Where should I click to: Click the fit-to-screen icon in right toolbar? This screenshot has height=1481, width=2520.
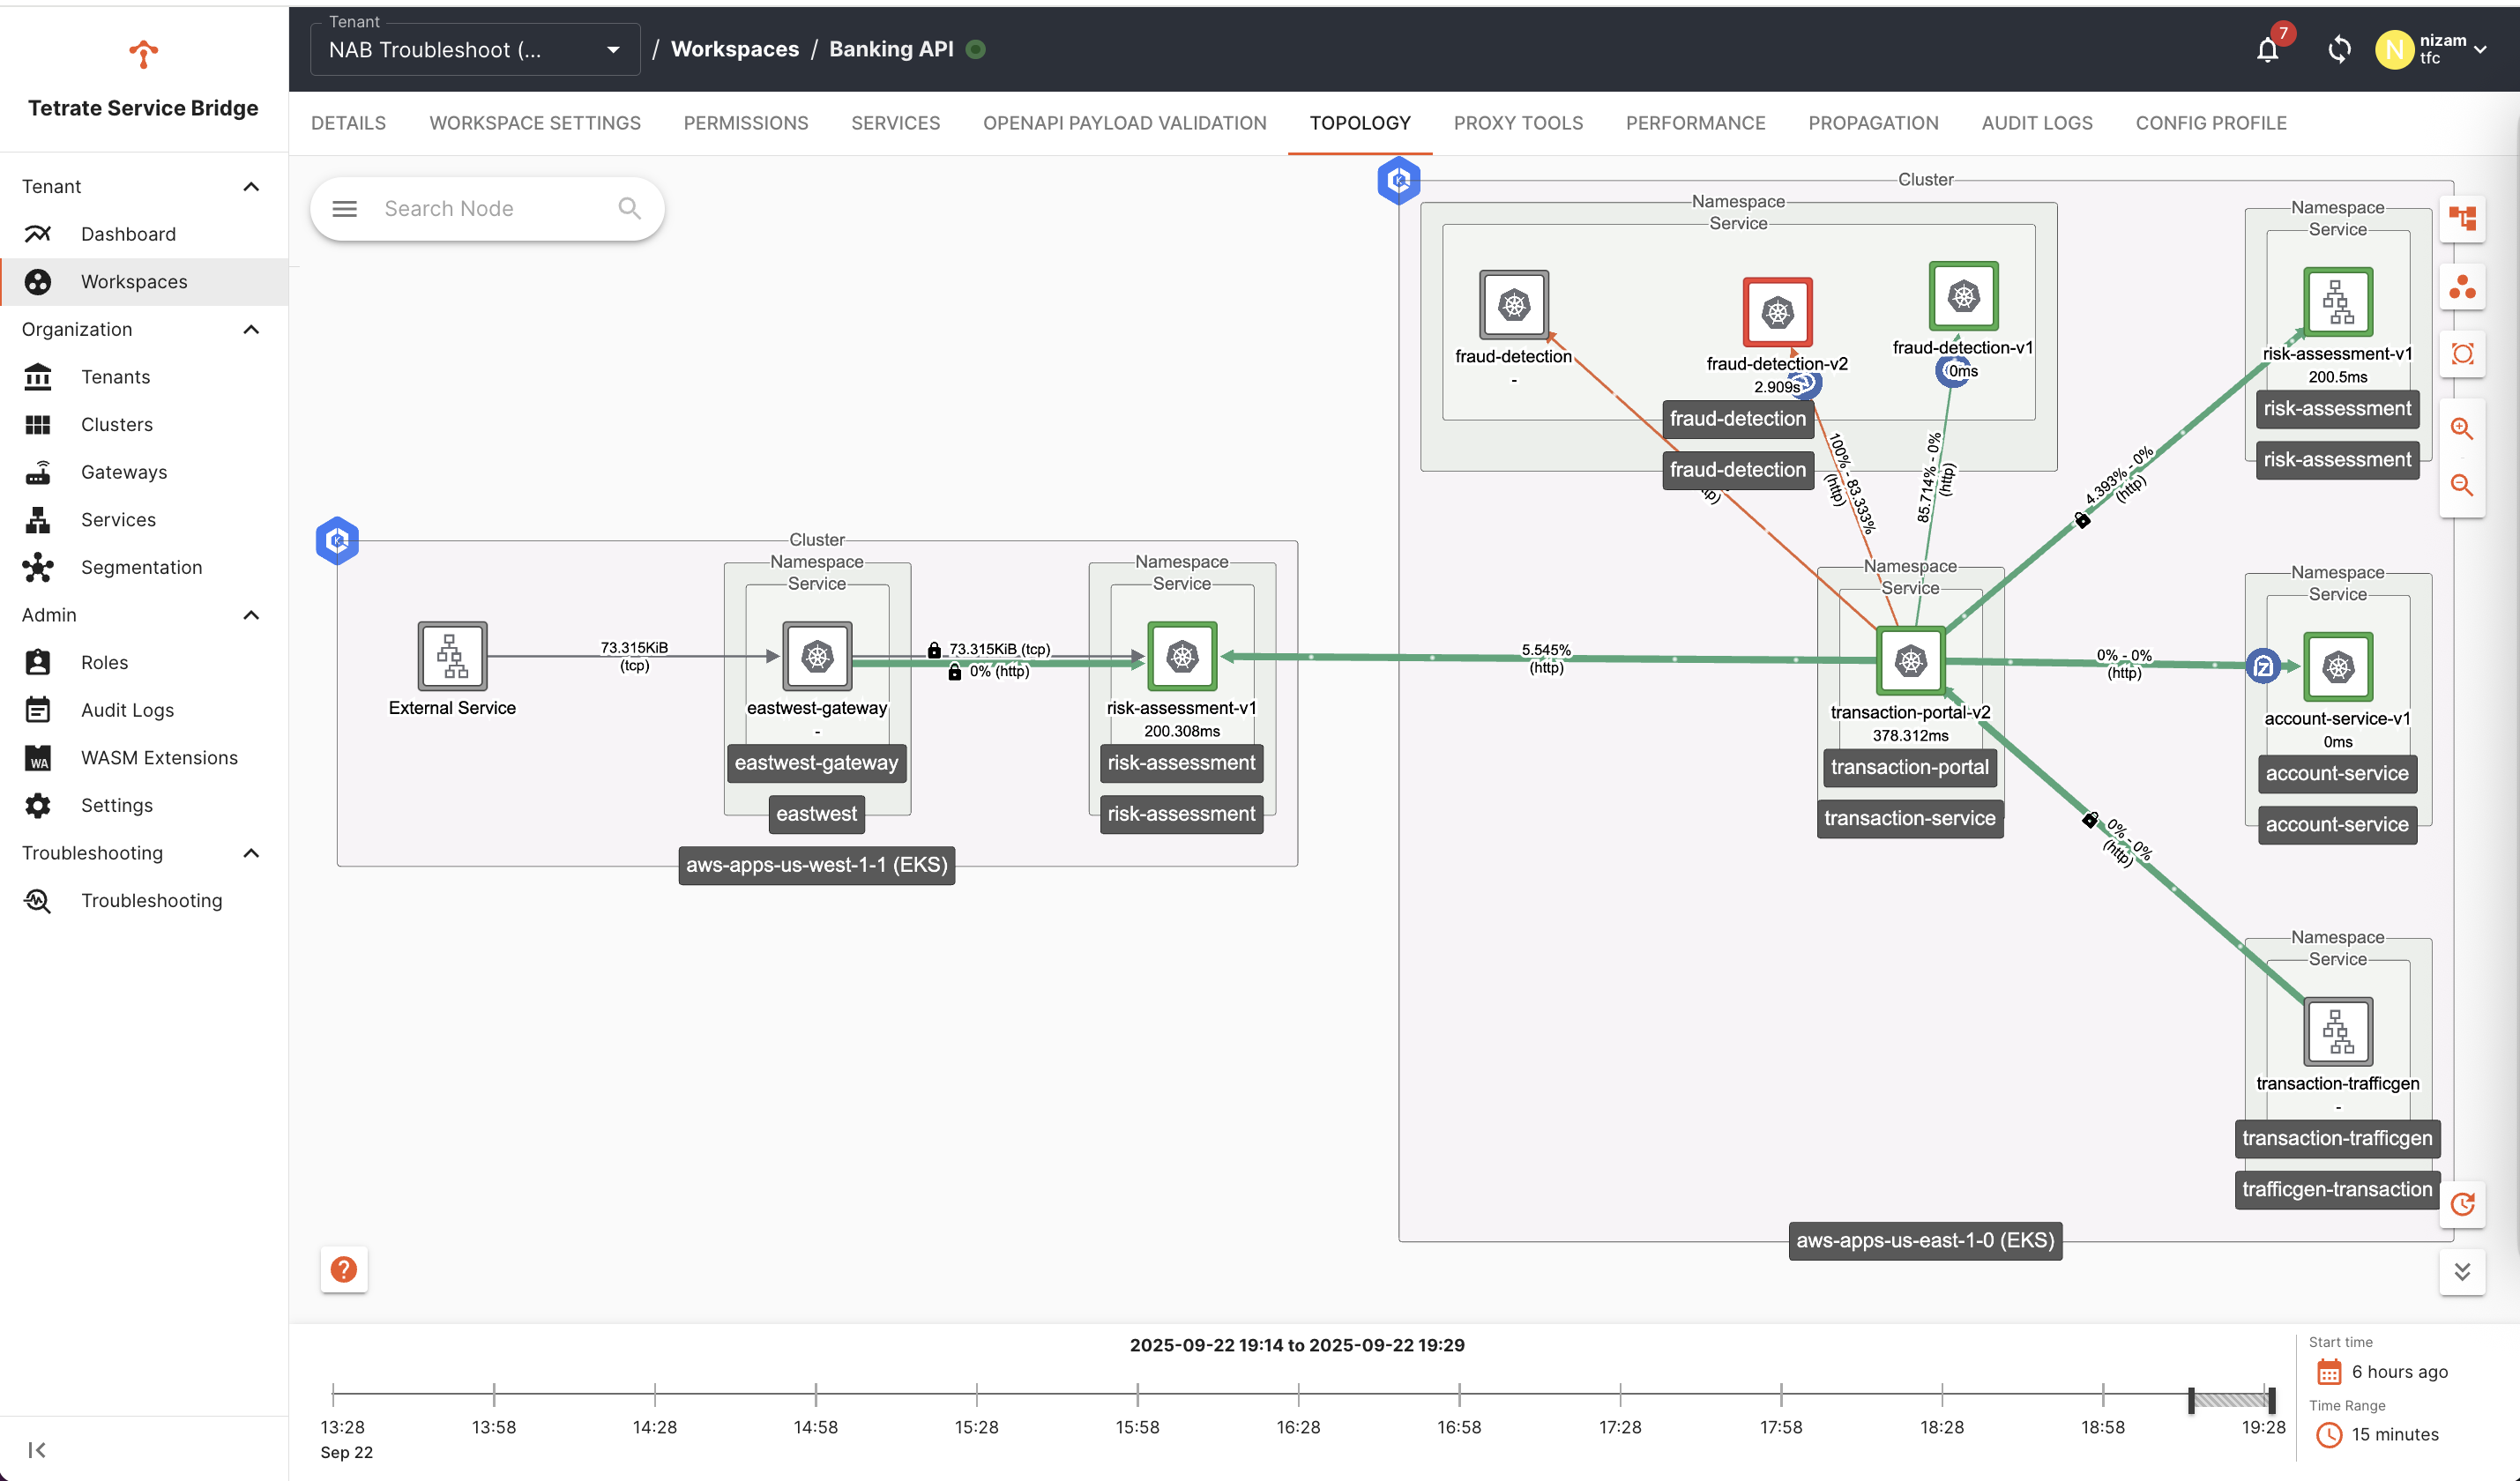click(x=2462, y=354)
